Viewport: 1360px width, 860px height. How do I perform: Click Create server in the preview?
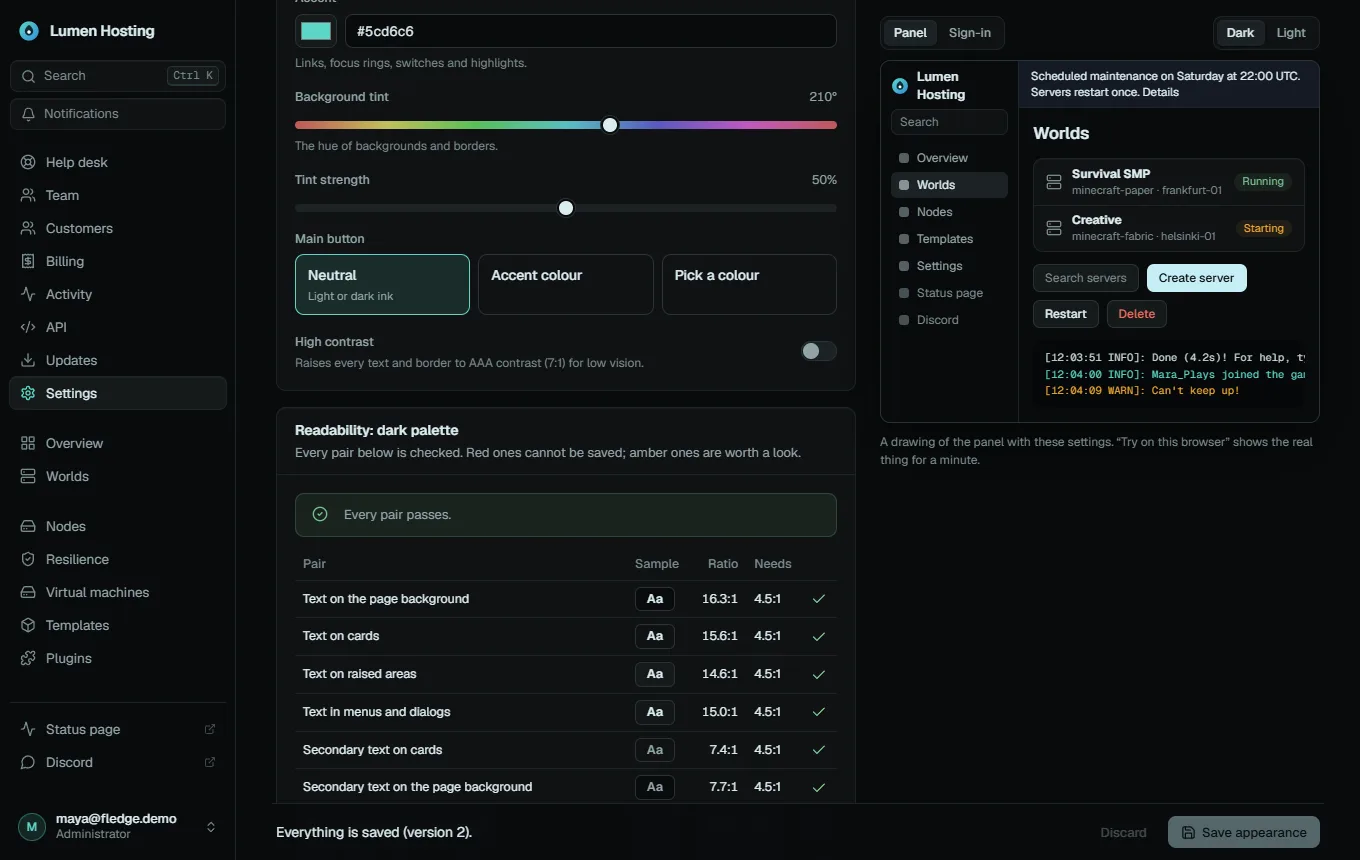coord(1196,278)
